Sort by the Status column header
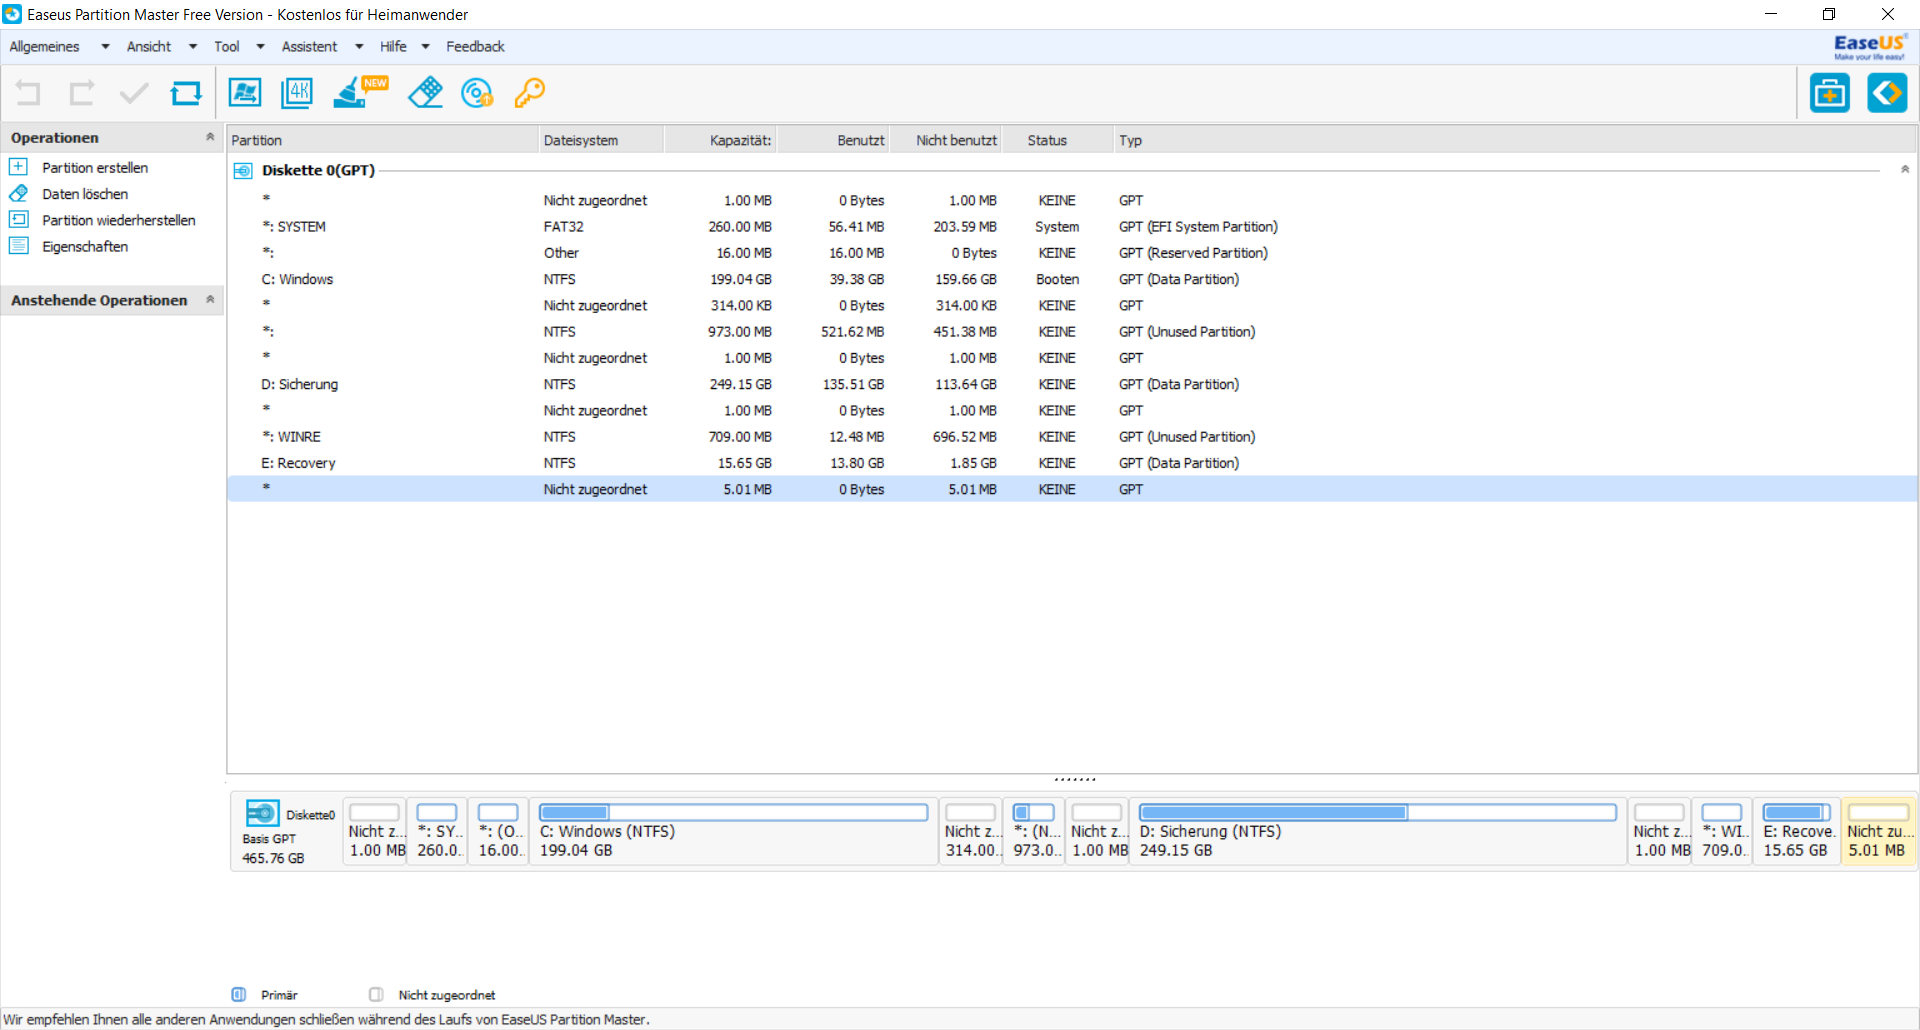The width and height of the screenshot is (1920, 1030). tap(1057, 141)
